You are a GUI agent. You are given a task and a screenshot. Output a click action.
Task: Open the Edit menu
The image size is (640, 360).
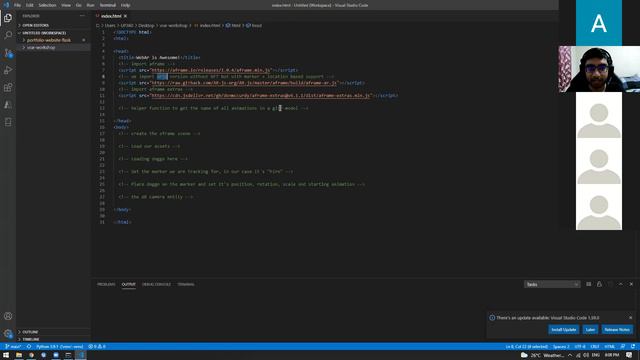pos(29,5)
